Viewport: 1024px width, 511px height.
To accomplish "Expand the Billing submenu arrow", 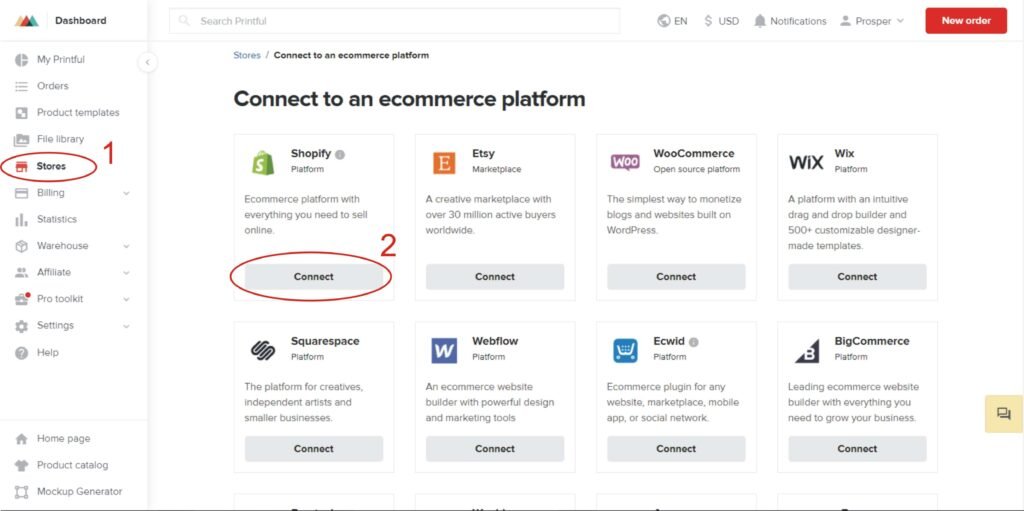I will (126, 193).
